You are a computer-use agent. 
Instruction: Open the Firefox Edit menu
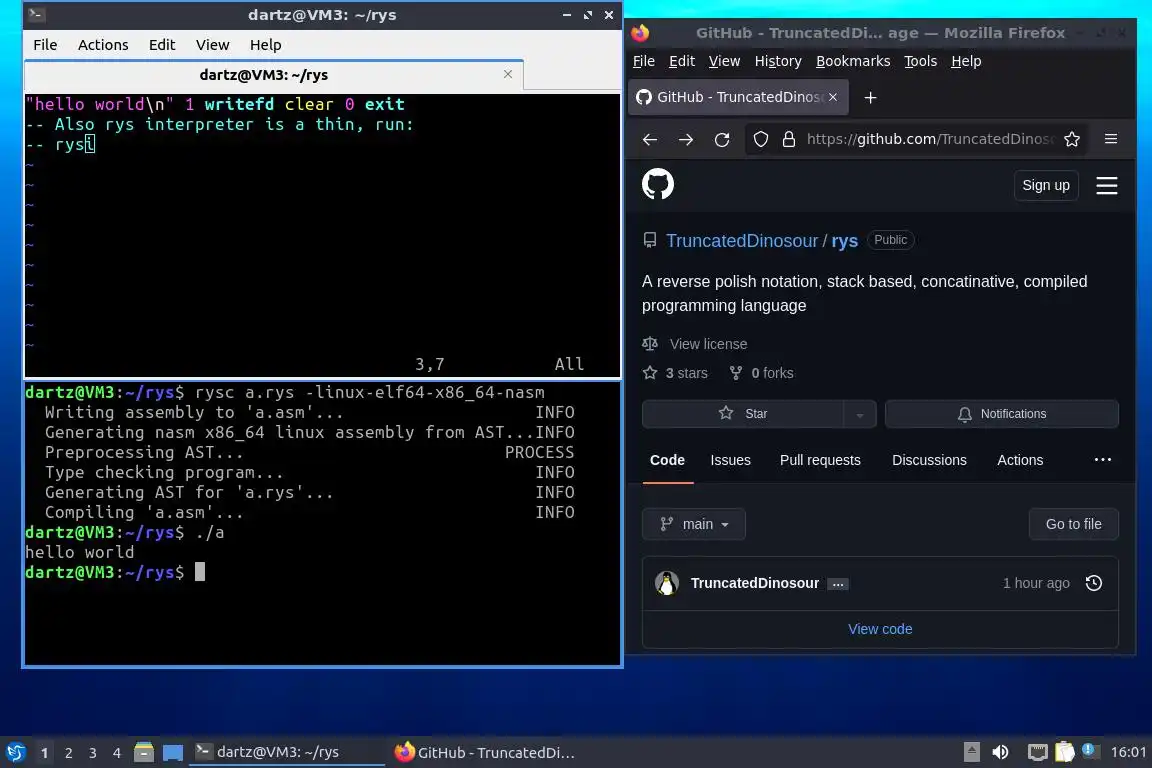682,61
